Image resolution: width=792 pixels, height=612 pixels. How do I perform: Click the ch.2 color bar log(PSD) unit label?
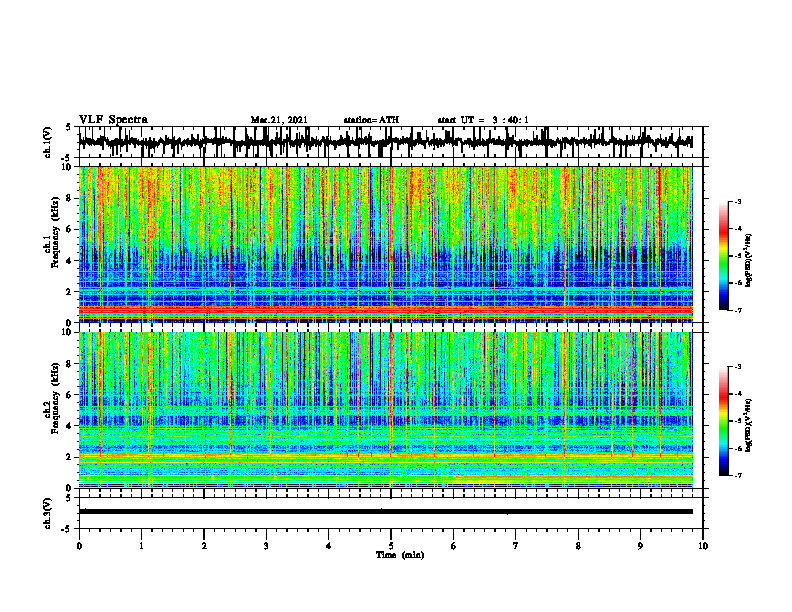click(x=749, y=424)
